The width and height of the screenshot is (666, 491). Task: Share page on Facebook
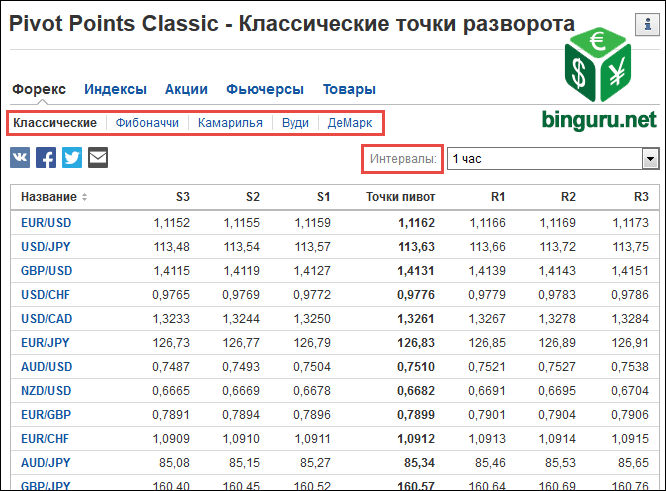click(46, 158)
